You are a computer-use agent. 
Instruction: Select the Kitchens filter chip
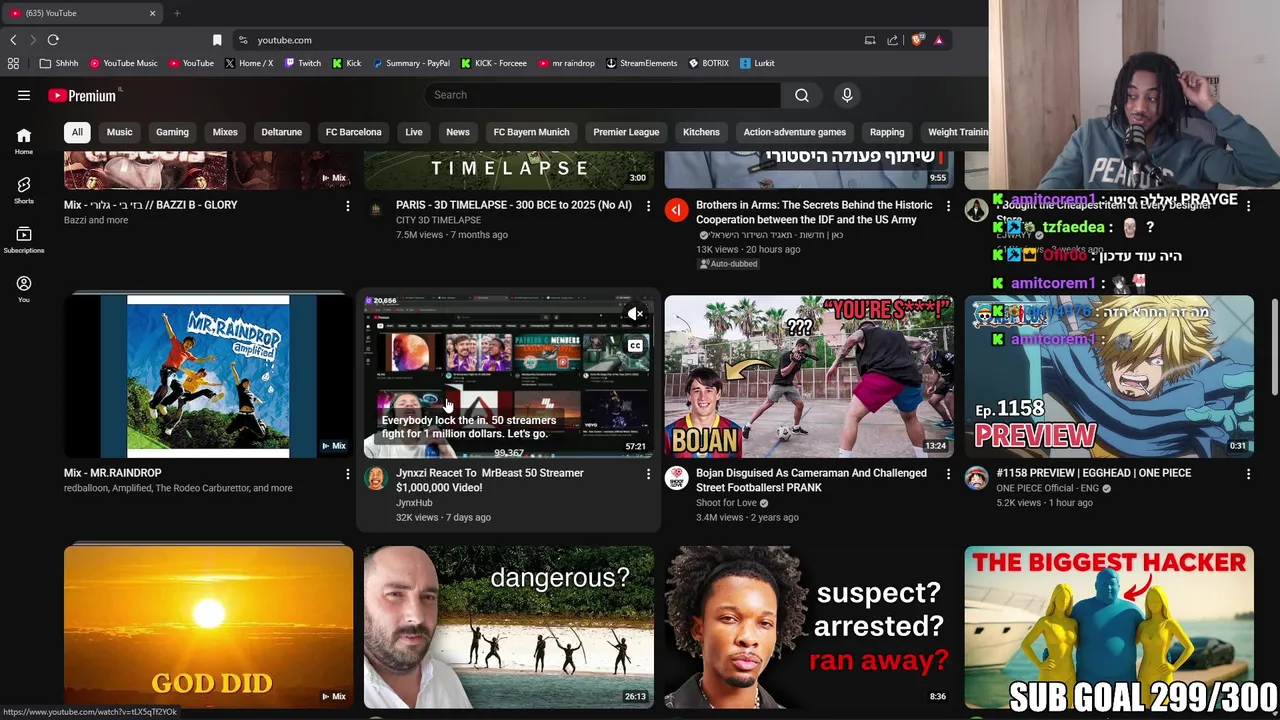(x=701, y=132)
